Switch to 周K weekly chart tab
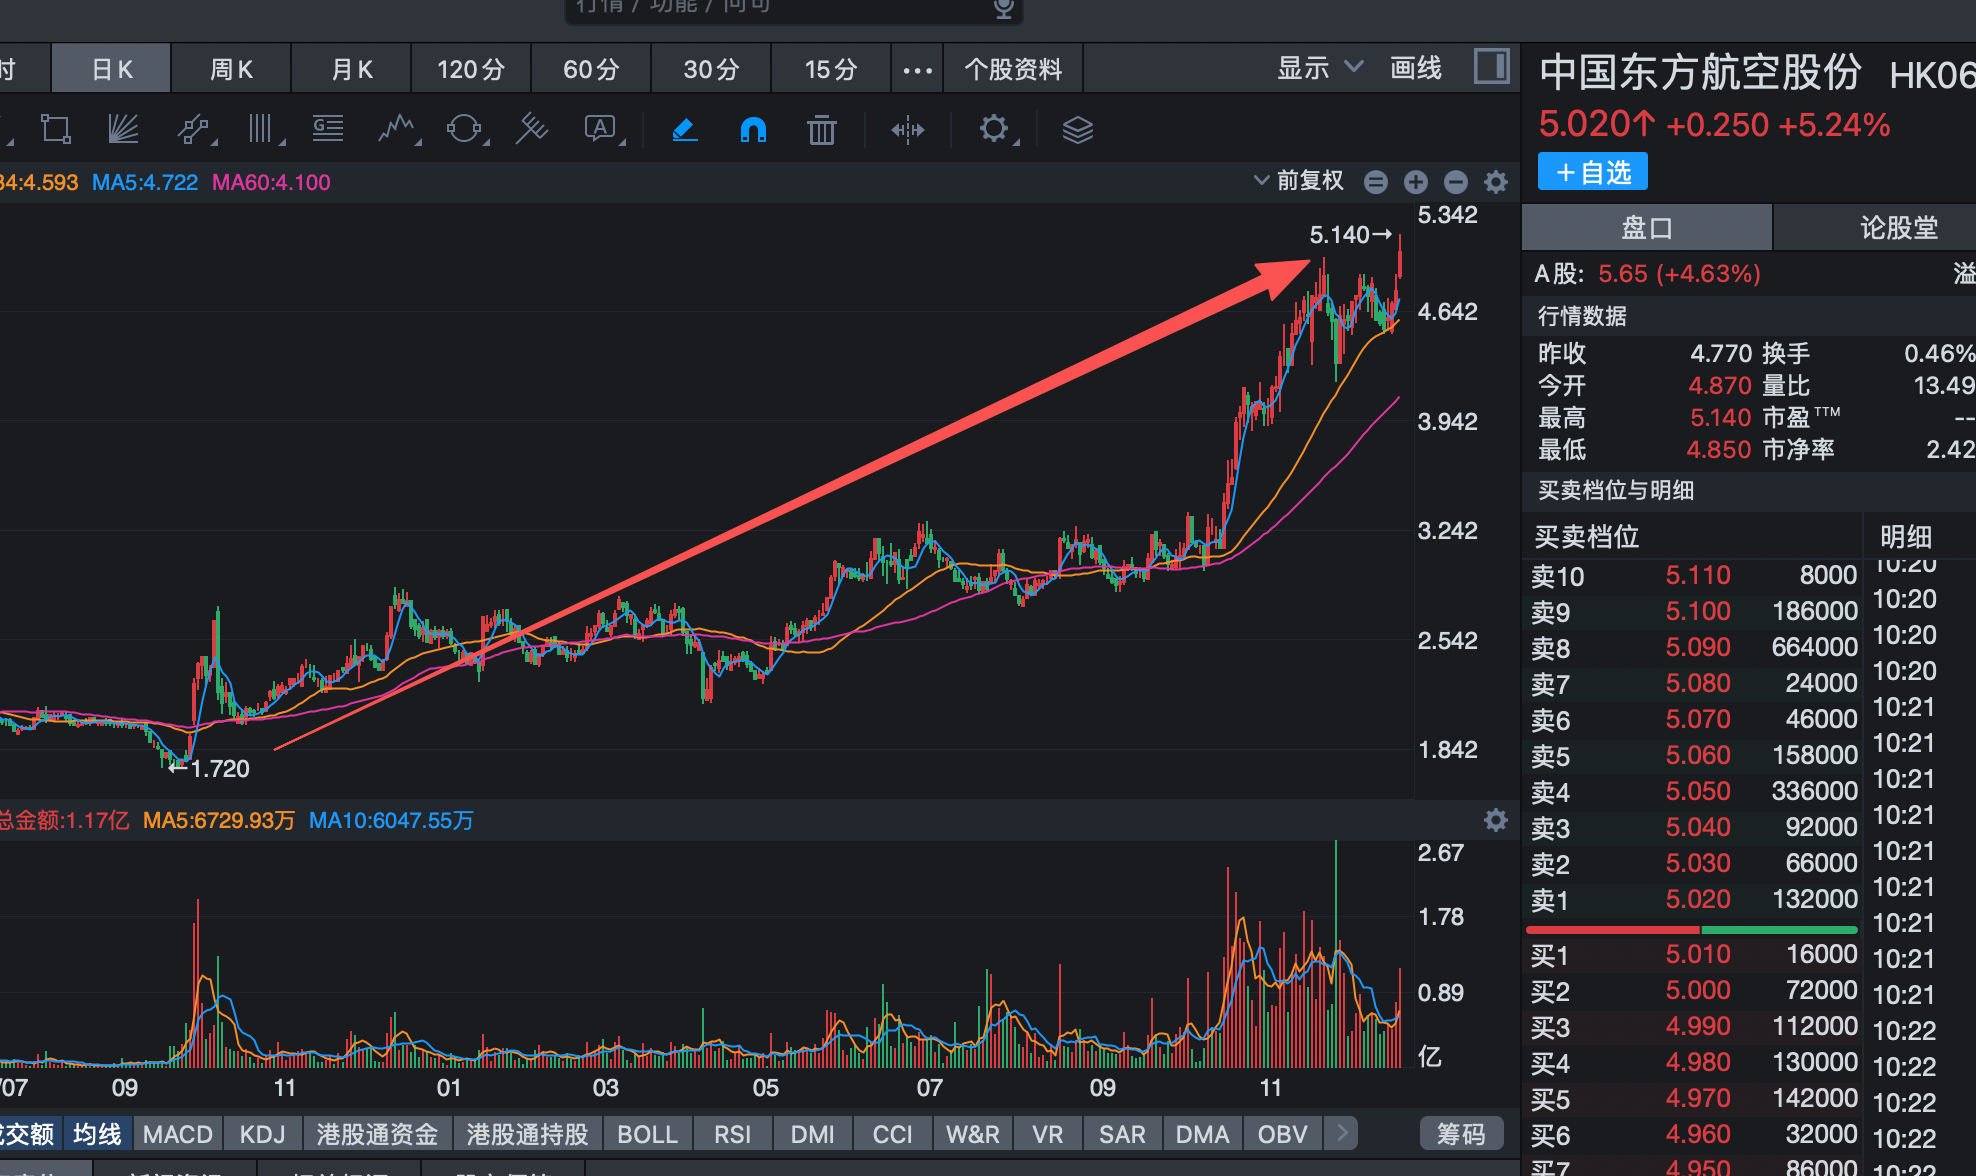Viewport: 1976px width, 1176px height. 231,69
